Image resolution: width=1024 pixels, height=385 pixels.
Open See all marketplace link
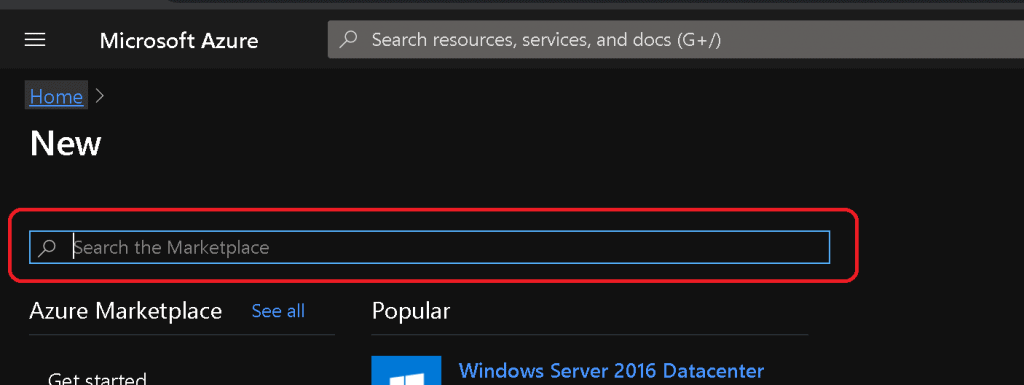[278, 311]
